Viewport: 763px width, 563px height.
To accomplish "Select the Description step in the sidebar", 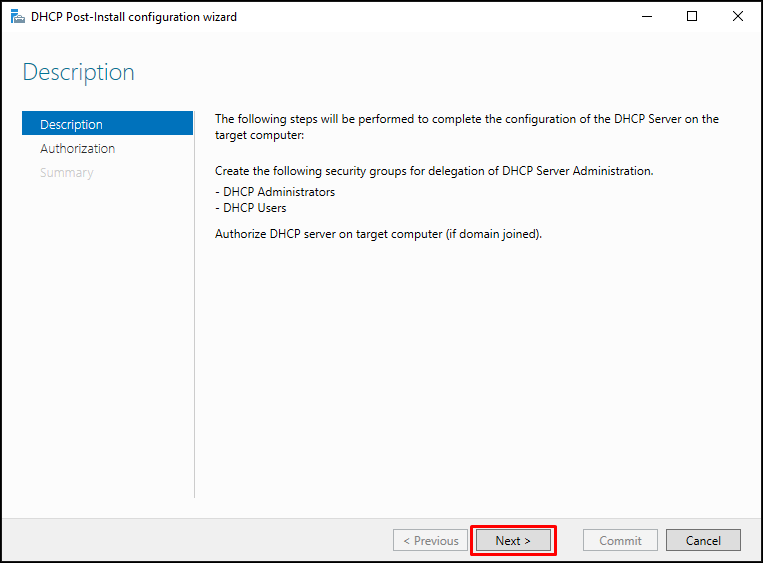I will coord(108,123).
